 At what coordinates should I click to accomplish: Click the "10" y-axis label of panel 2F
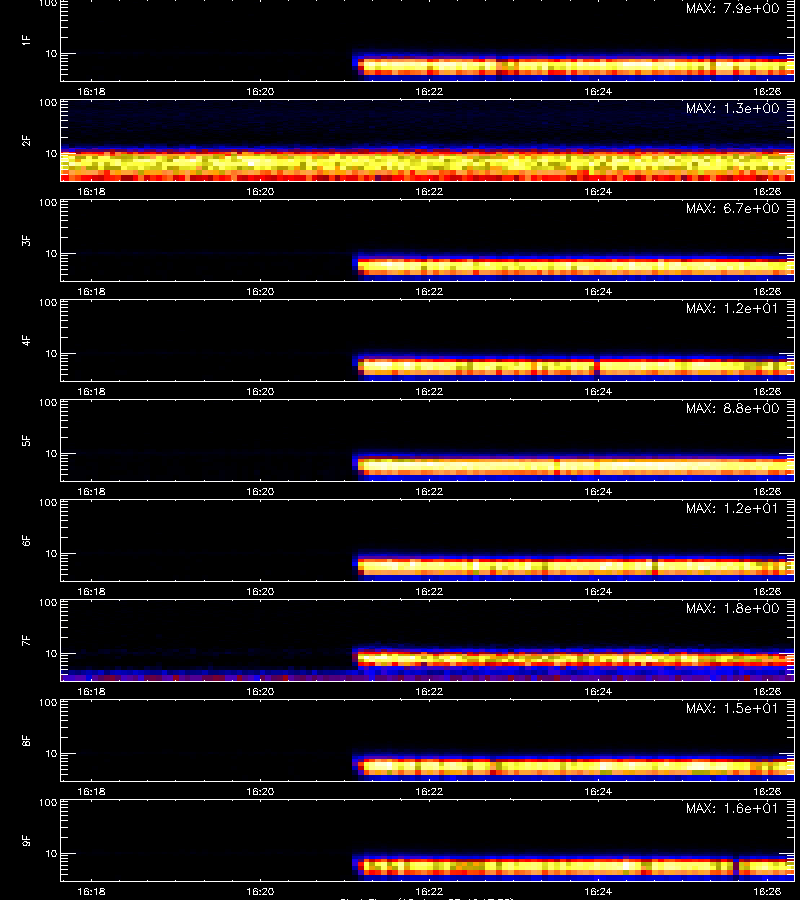point(51,153)
